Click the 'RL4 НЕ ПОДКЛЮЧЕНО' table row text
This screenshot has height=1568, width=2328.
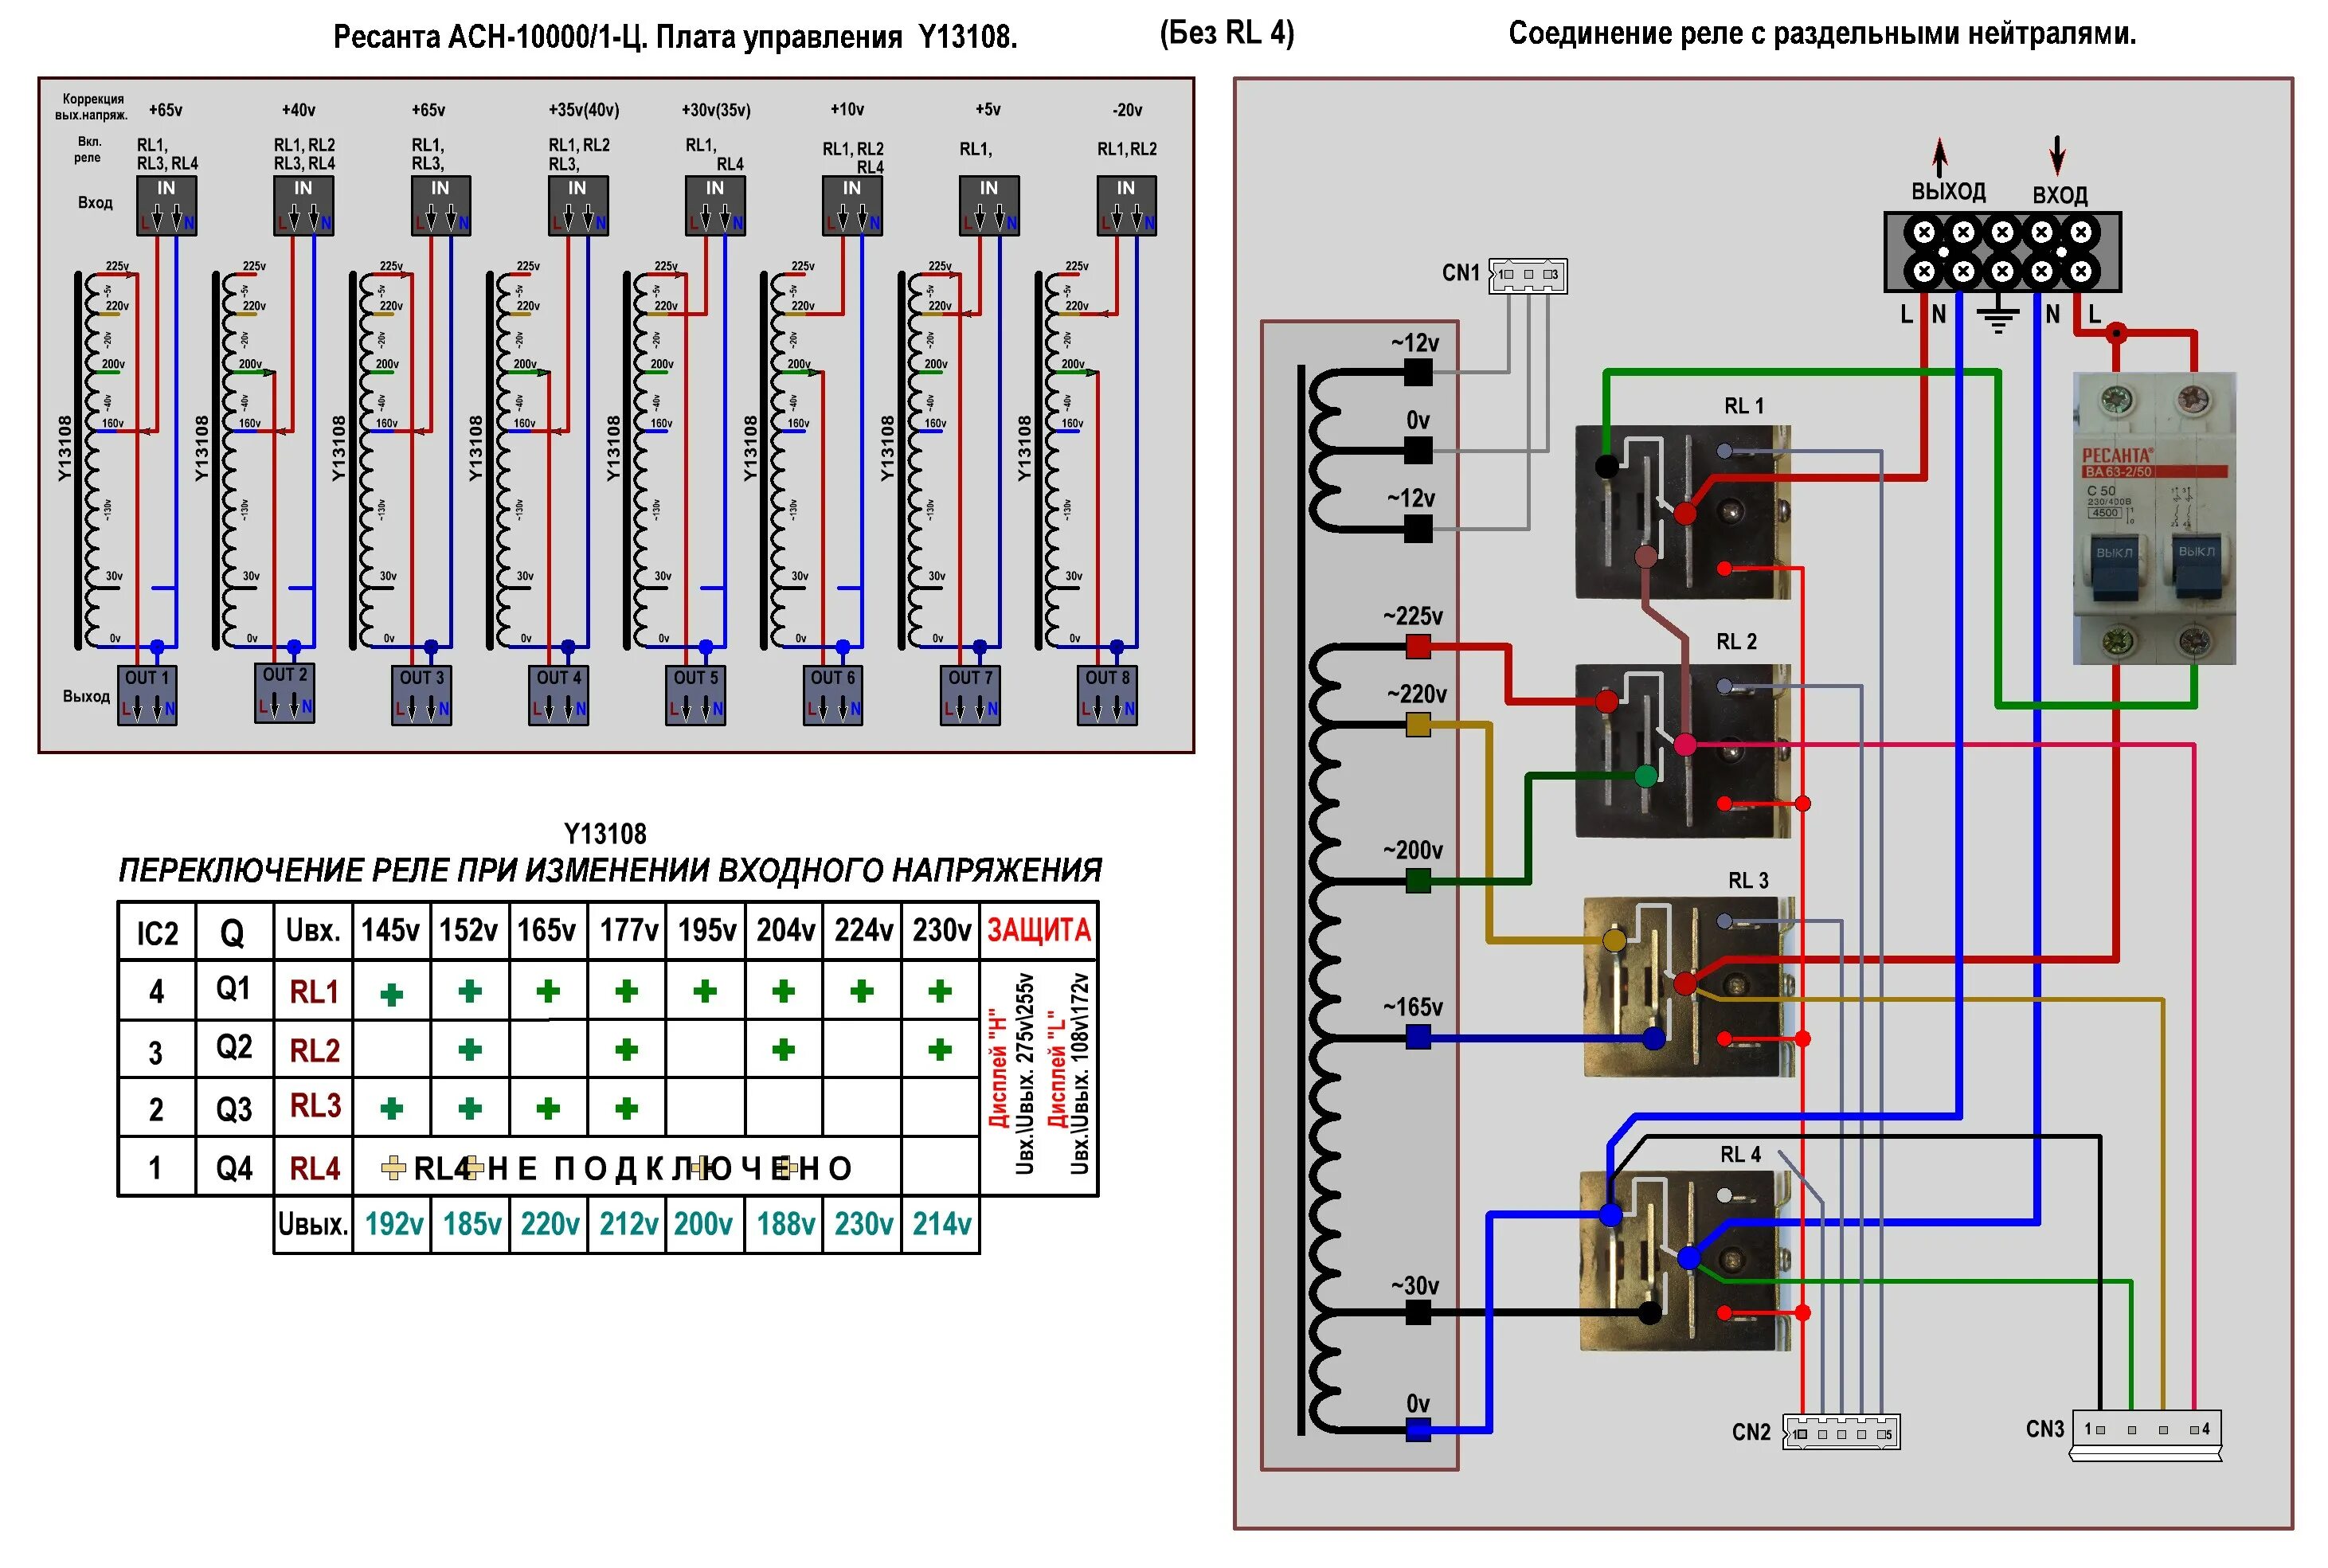click(632, 1168)
